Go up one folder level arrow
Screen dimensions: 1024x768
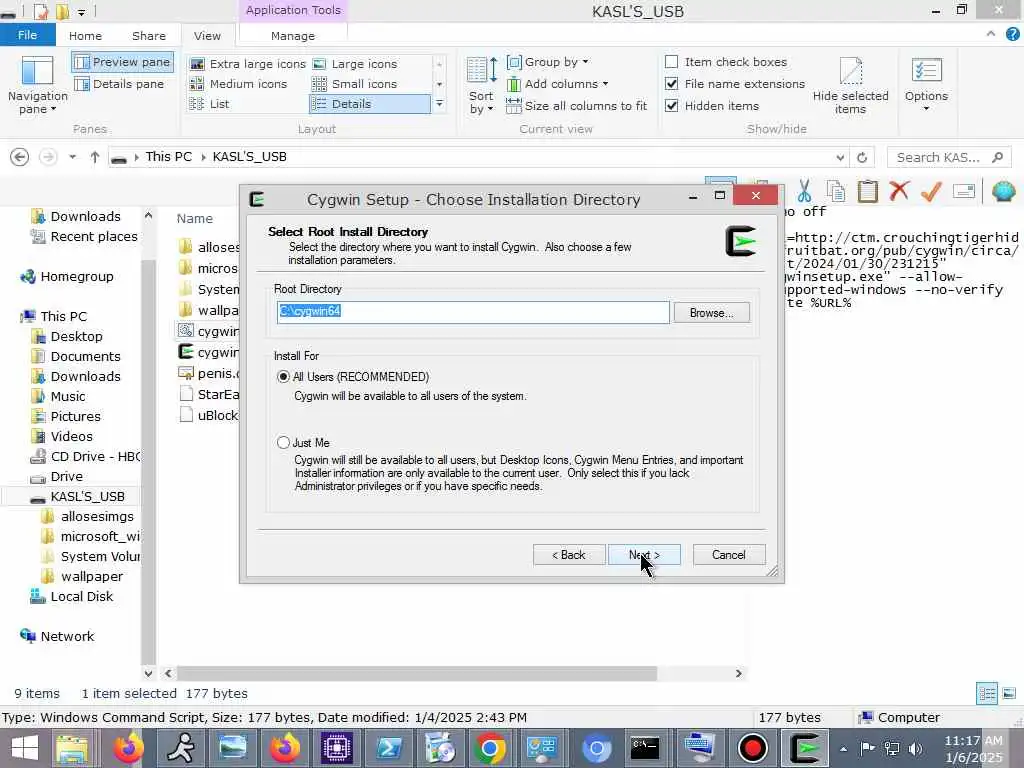(x=95, y=157)
